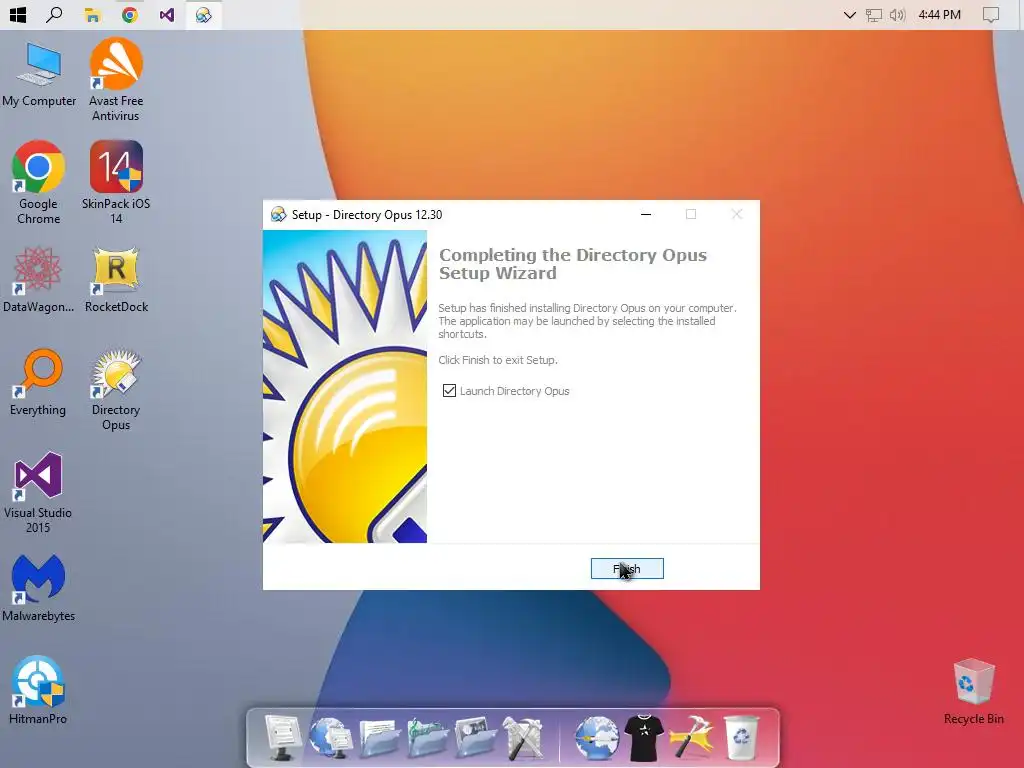Click hammer with yellow splash dock icon
The height and width of the screenshot is (768, 1024).
(x=692, y=738)
